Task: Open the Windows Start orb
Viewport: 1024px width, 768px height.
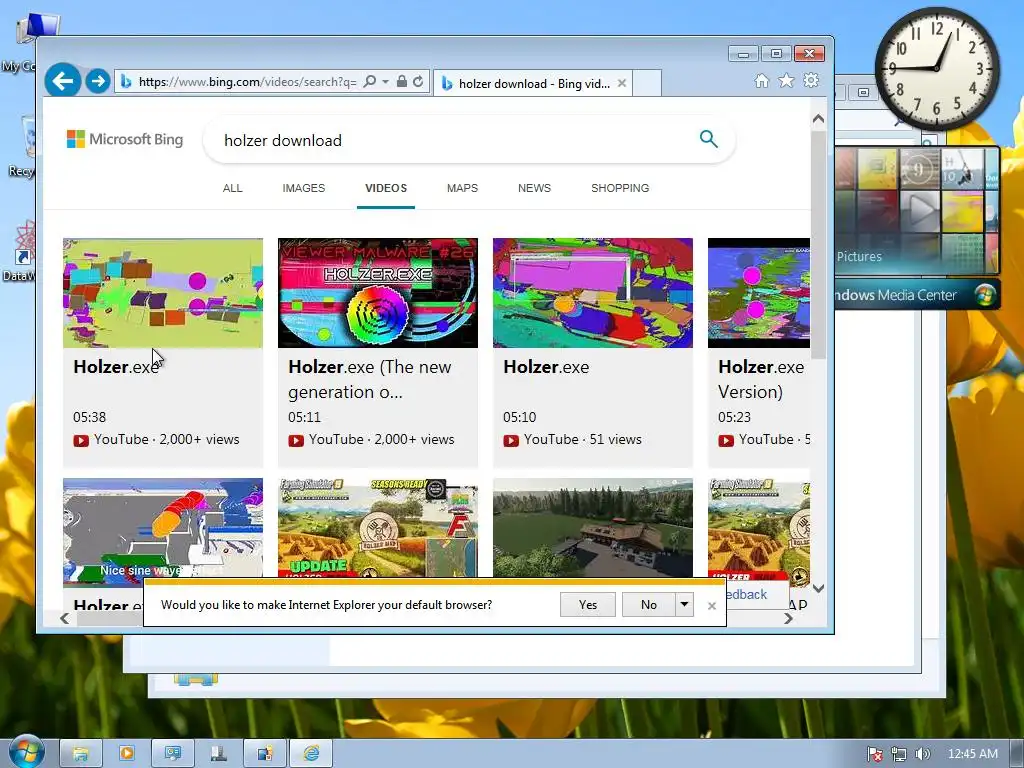Action: click(x=26, y=752)
